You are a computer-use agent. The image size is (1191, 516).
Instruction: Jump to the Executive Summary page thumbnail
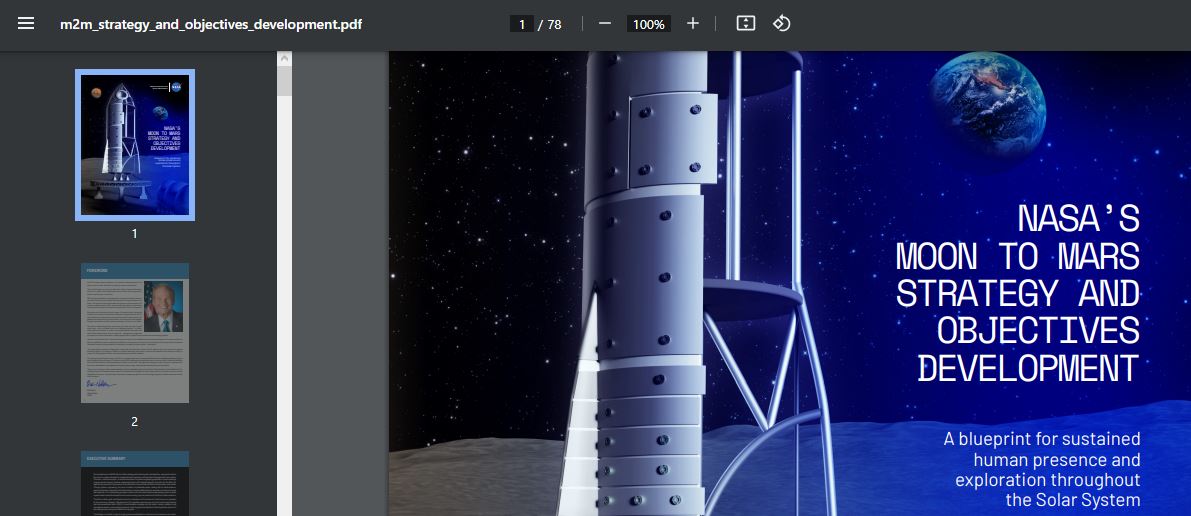pyautogui.click(x=135, y=483)
